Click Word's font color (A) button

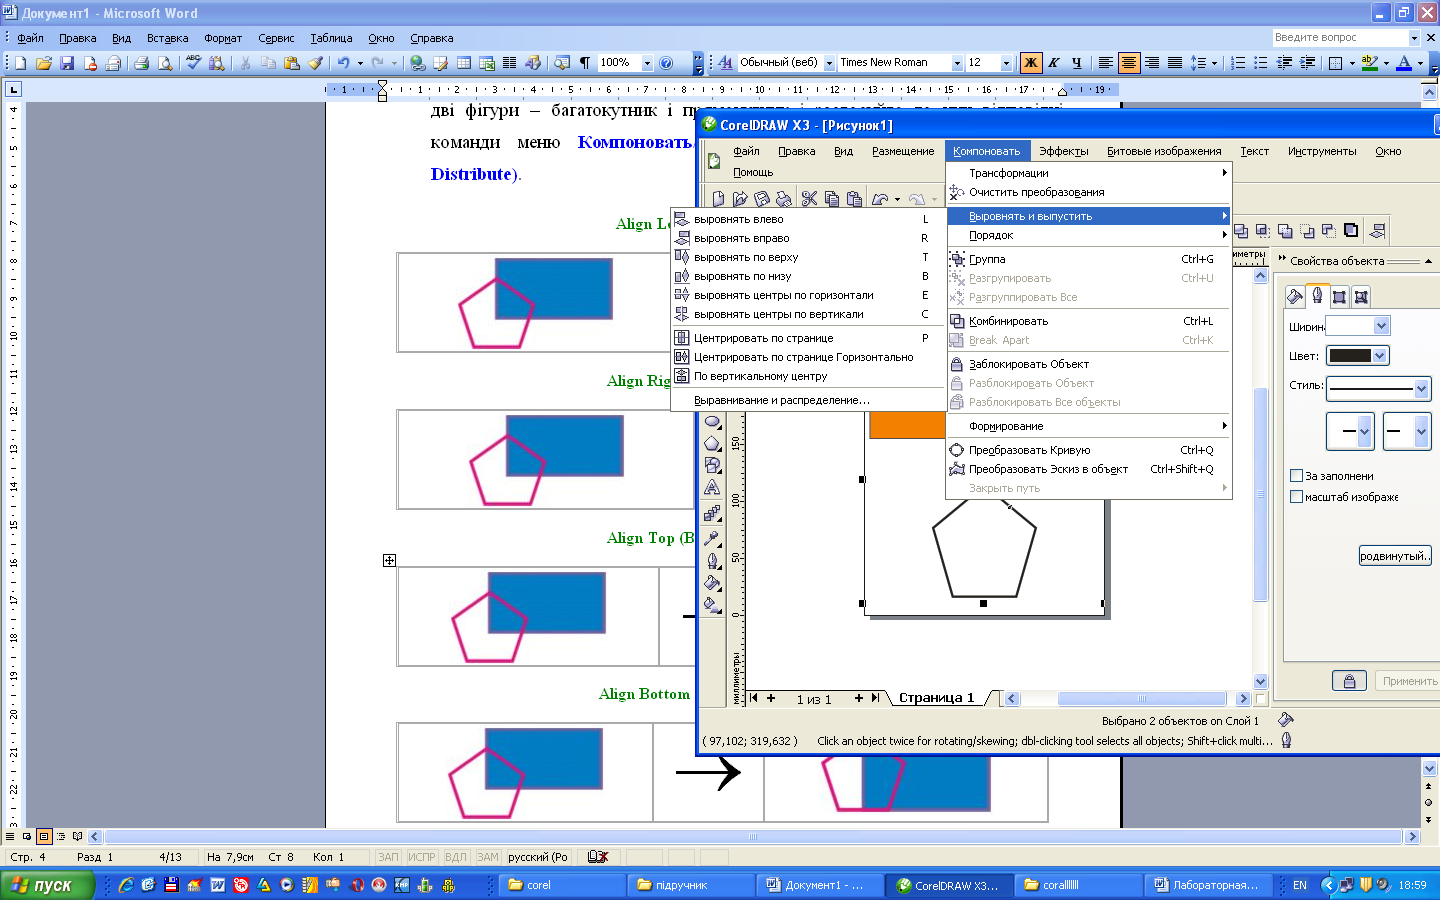pyautogui.click(x=1404, y=63)
